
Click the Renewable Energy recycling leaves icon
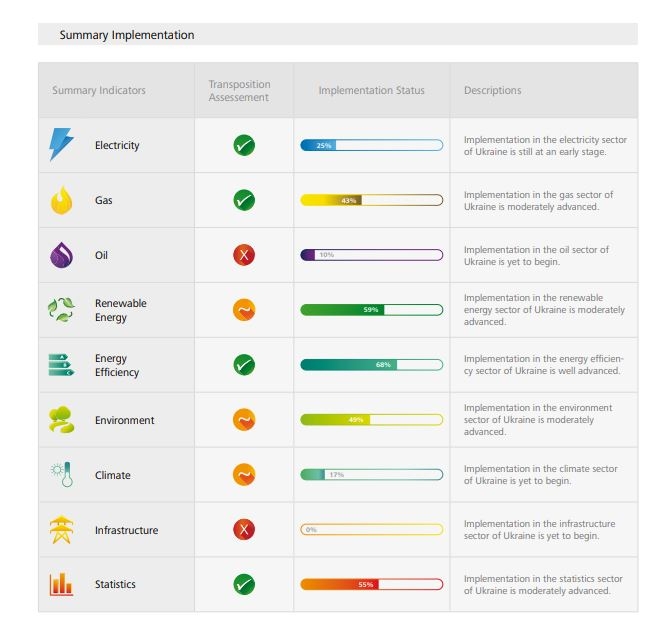(x=61, y=310)
